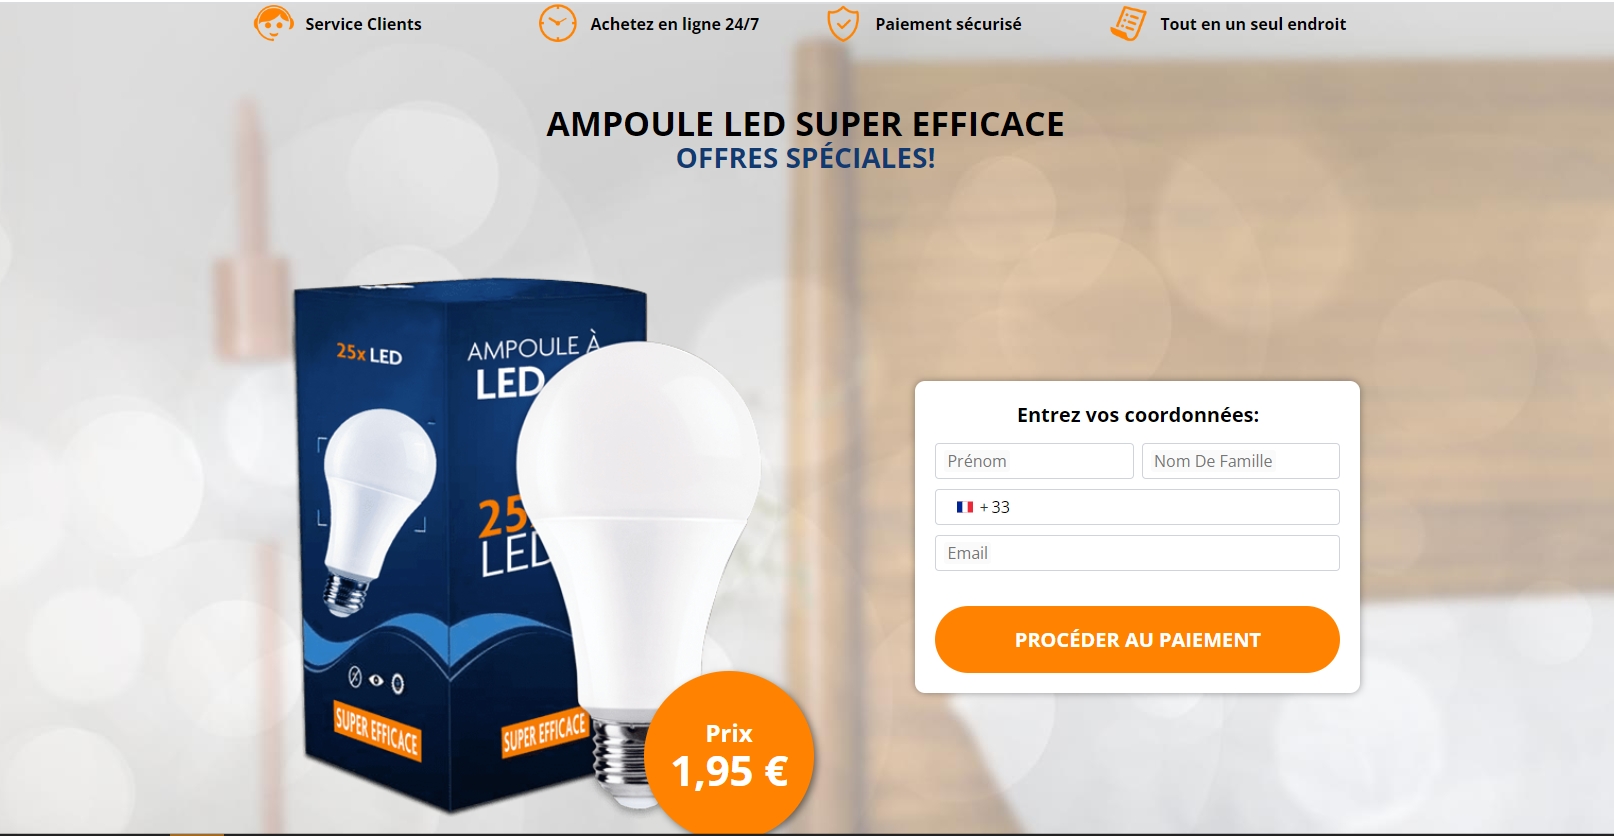The width and height of the screenshot is (1614, 836).
Task: Click the PROCÉDER AU PAIEMENT button
Action: pos(1137,640)
